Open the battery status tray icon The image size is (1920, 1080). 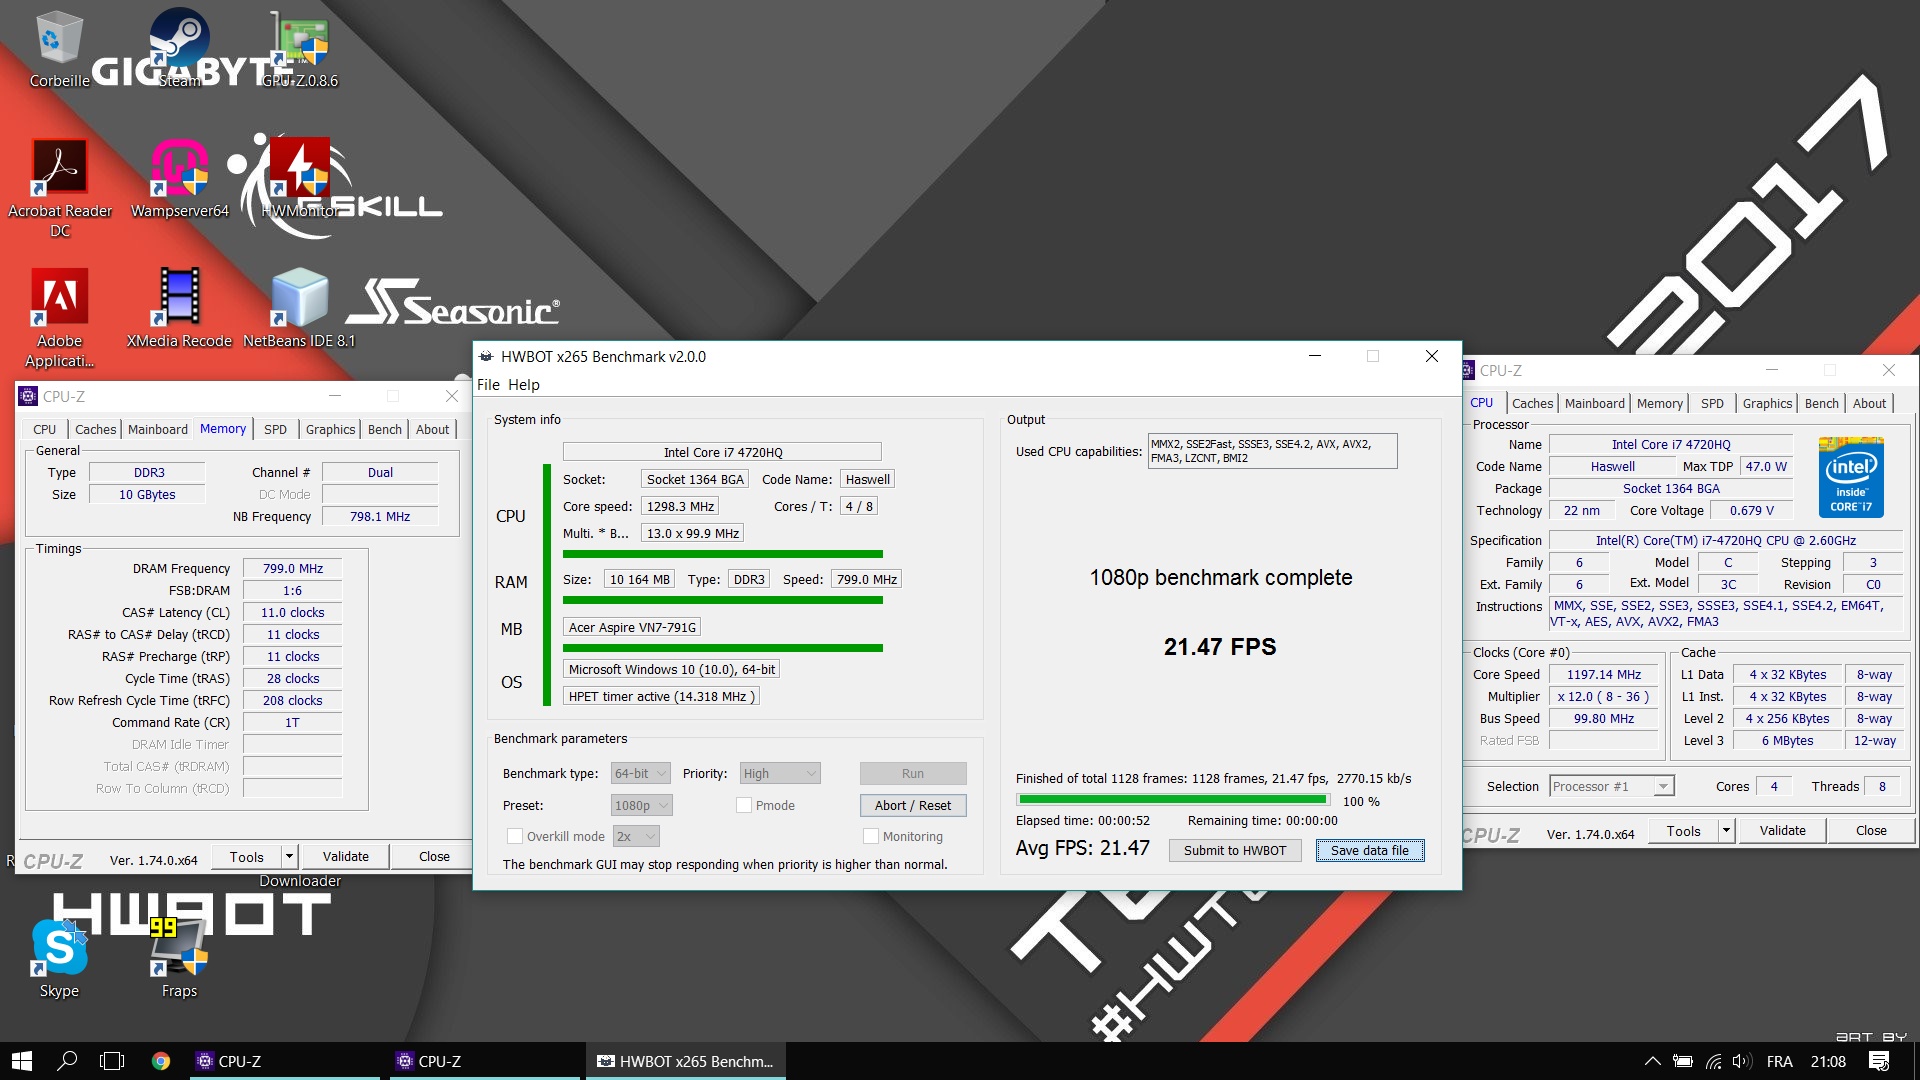[x=1683, y=1061]
